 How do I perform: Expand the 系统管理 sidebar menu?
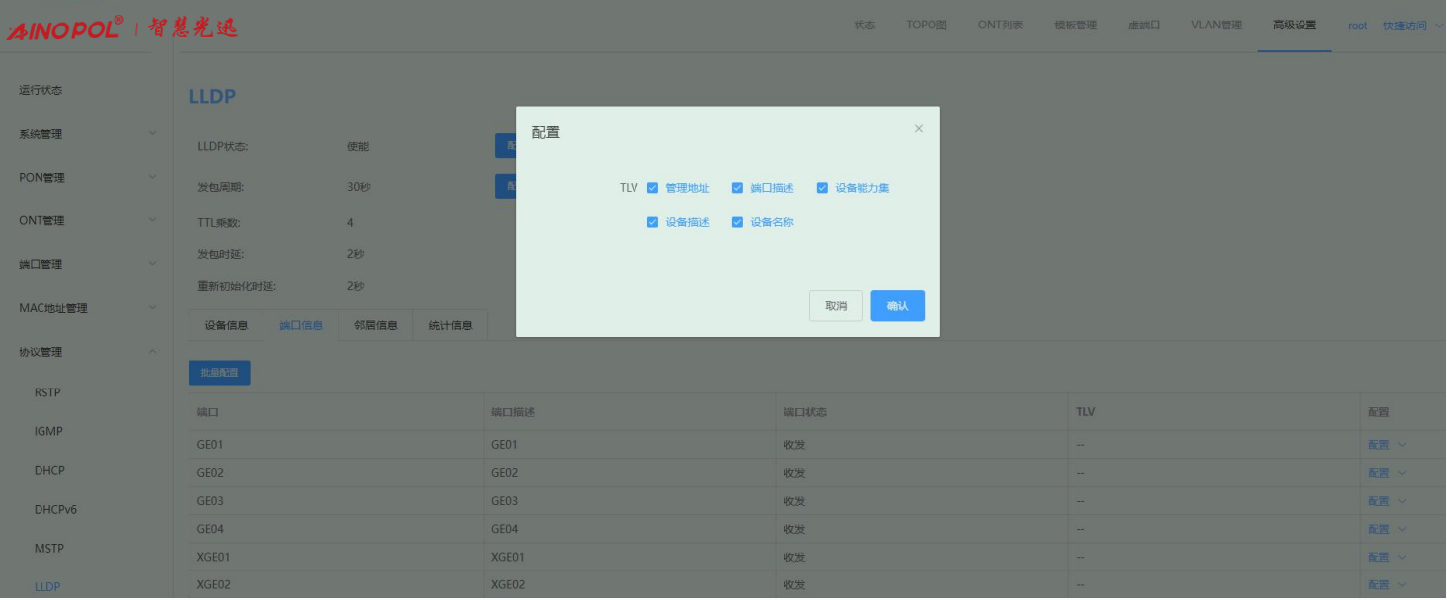[x=86, y=134]
